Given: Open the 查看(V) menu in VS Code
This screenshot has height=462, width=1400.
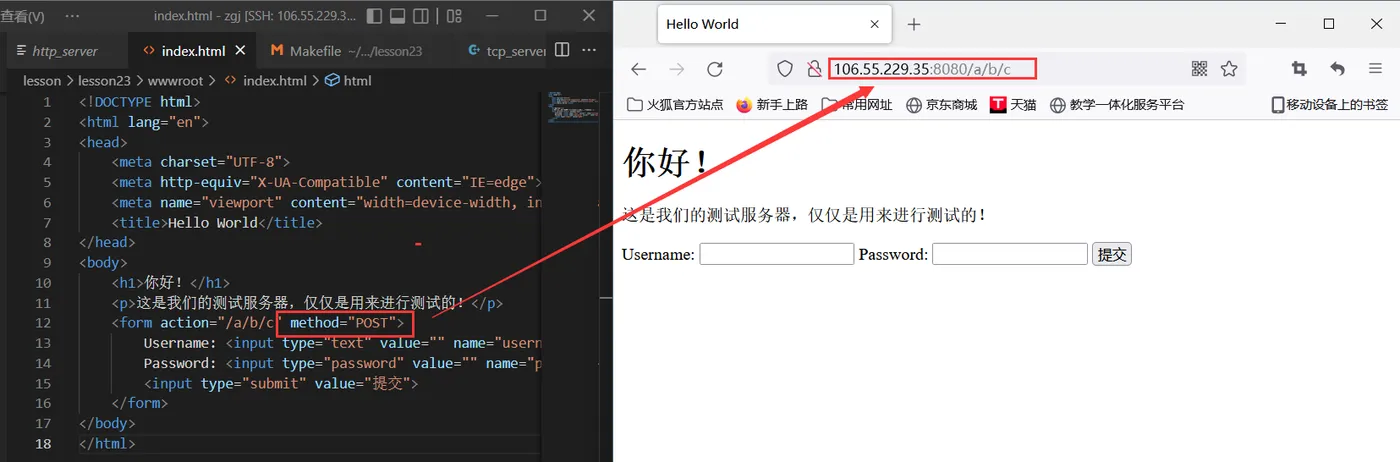Looking at the screenshot, I should click(23, 16).
